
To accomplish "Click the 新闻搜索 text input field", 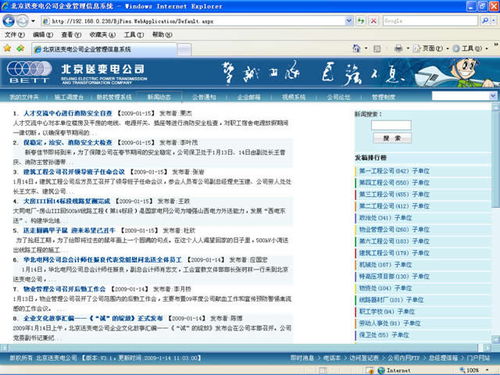I will click(x=391, y=125).
